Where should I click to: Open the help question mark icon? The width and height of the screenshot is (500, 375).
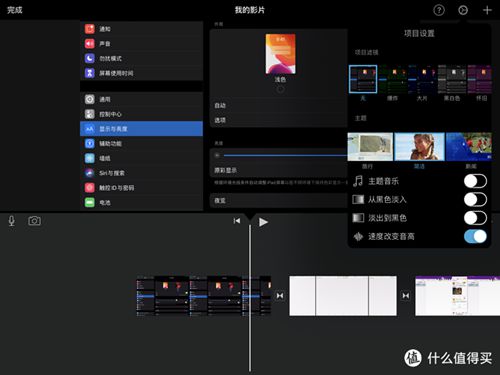coord(439,10)
